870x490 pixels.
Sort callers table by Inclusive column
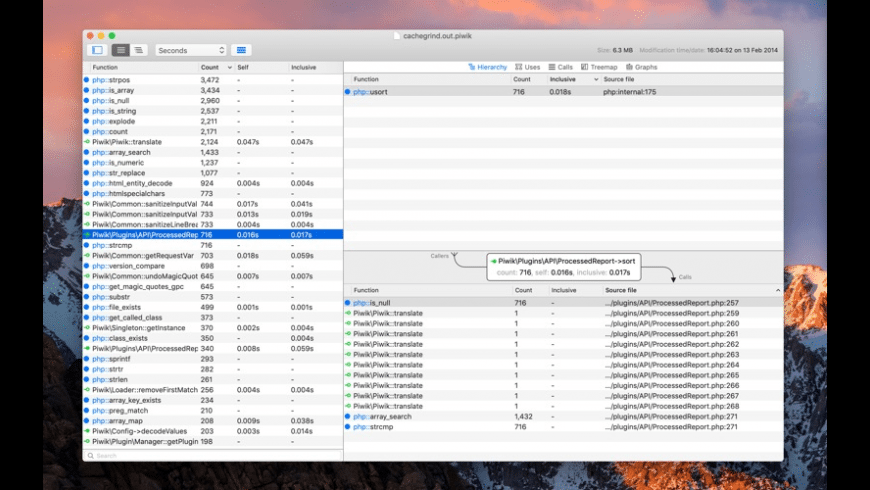(x=573, y=79)
